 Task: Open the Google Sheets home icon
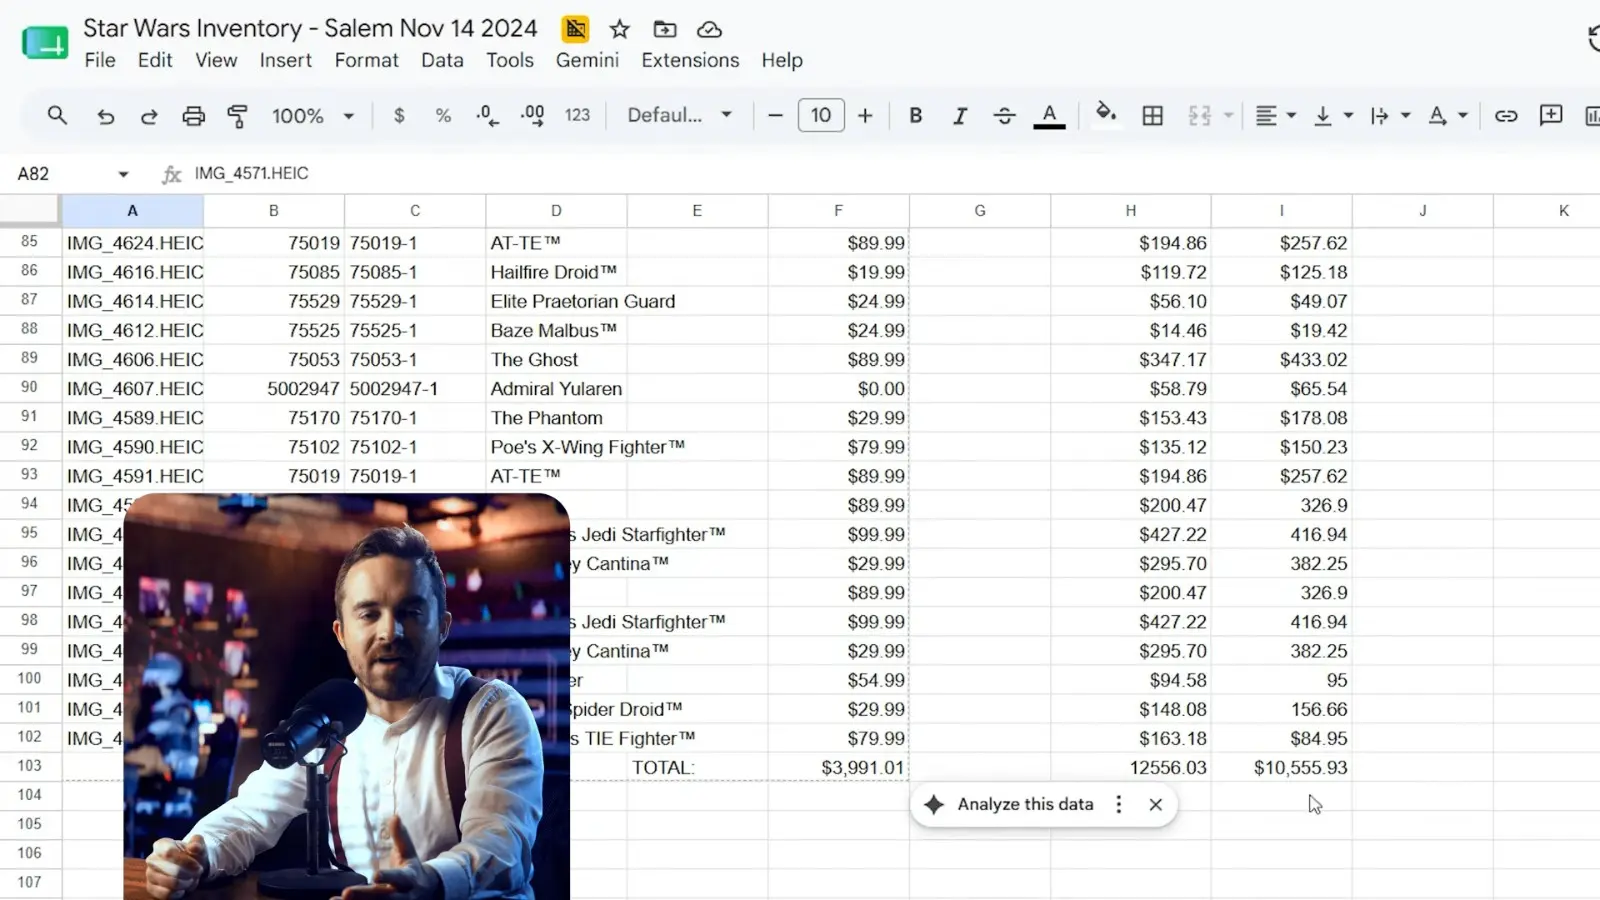click(x=45, y=43)
